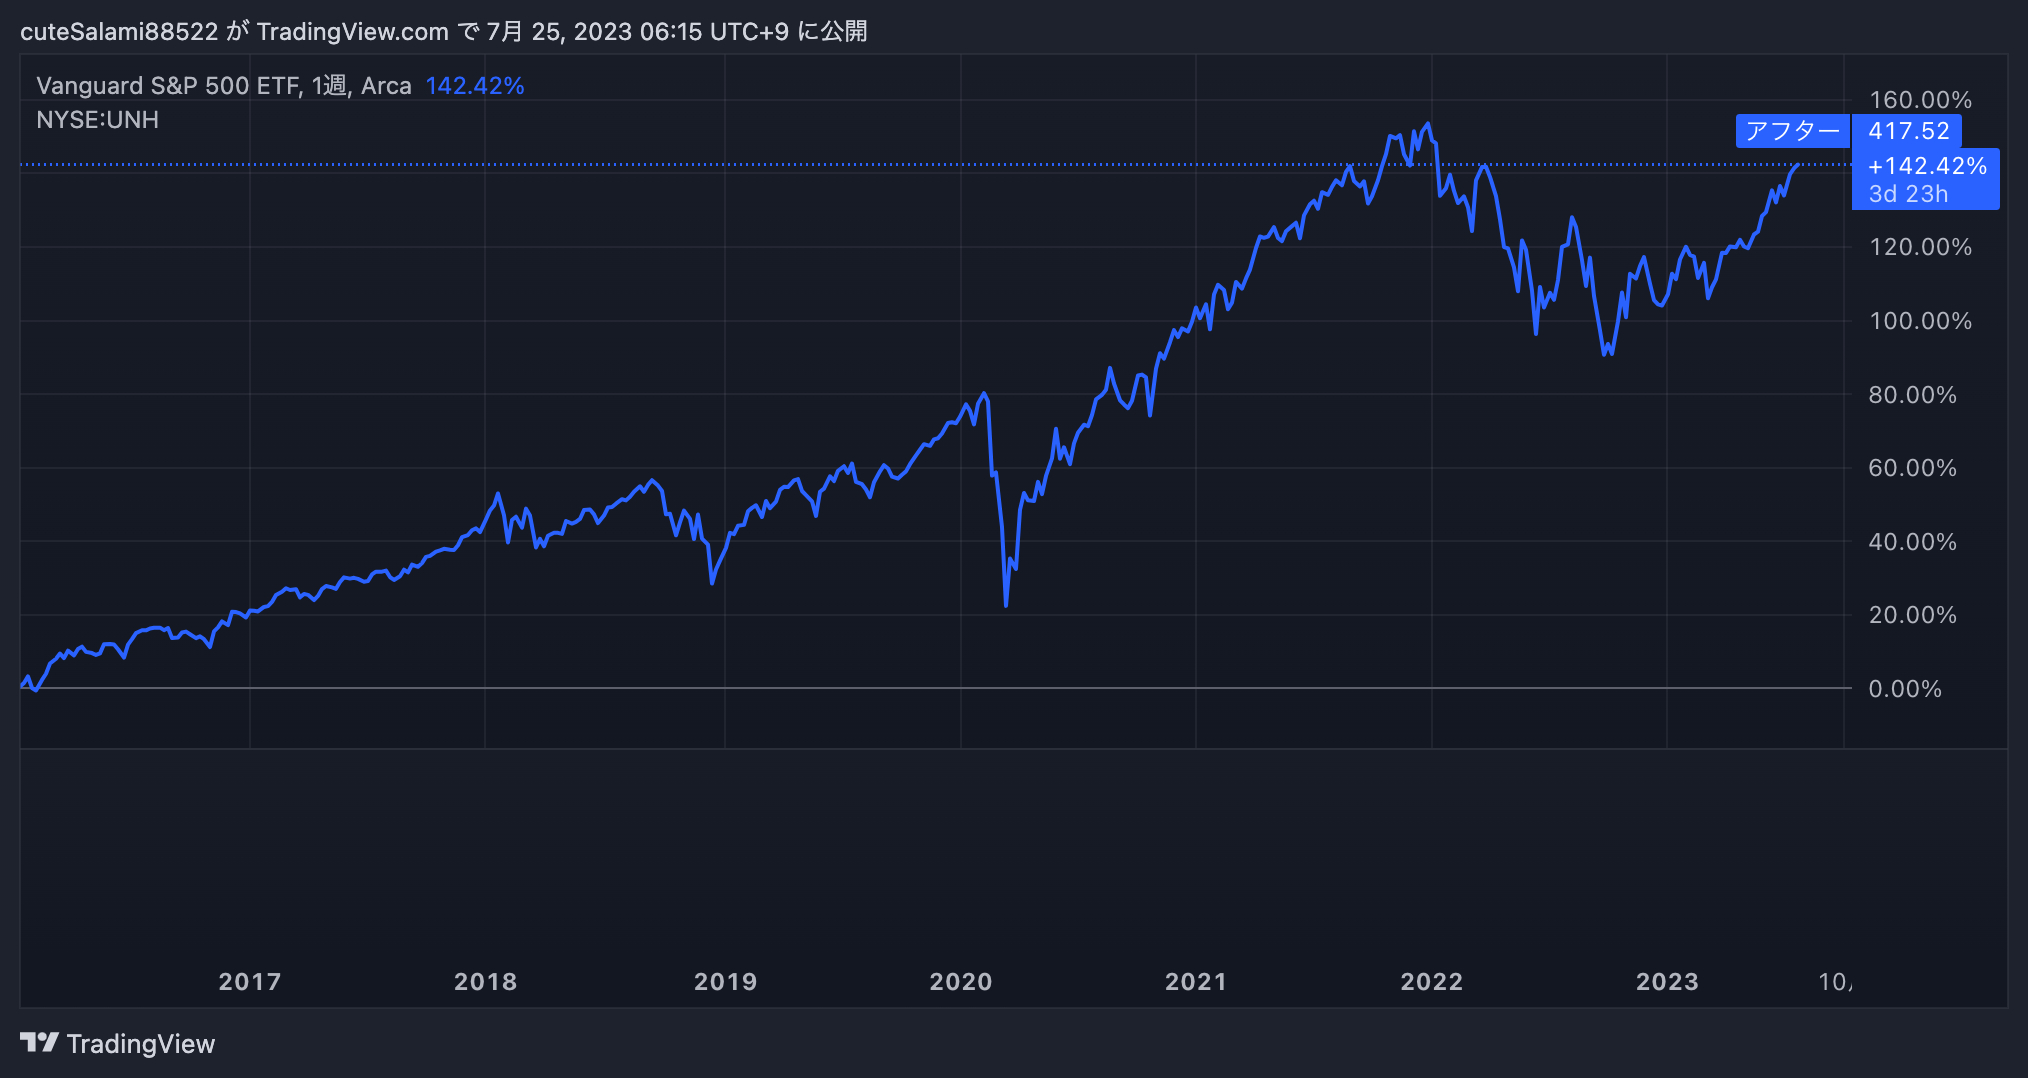Image resolution: width=2028 pixels, height=1078 pixels.
Task: Click the 40.00% axis label
Action: 1912,542
